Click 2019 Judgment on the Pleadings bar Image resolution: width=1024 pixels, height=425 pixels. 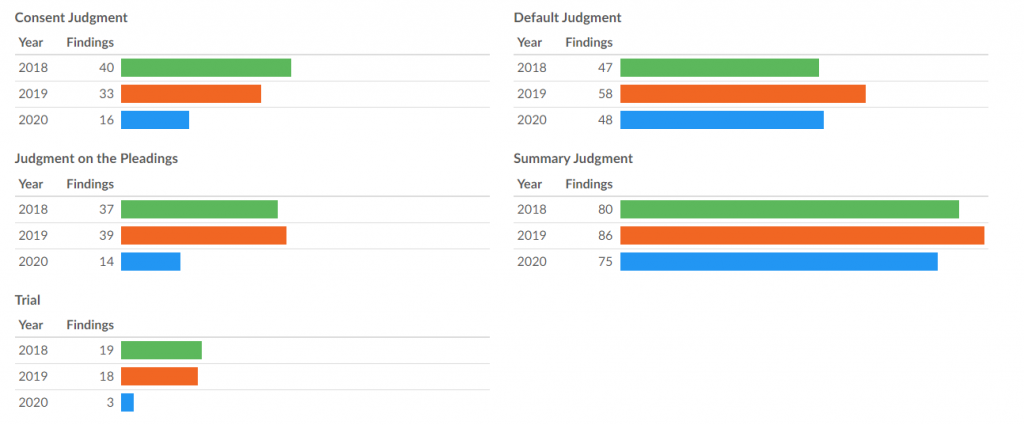[203, 236]
